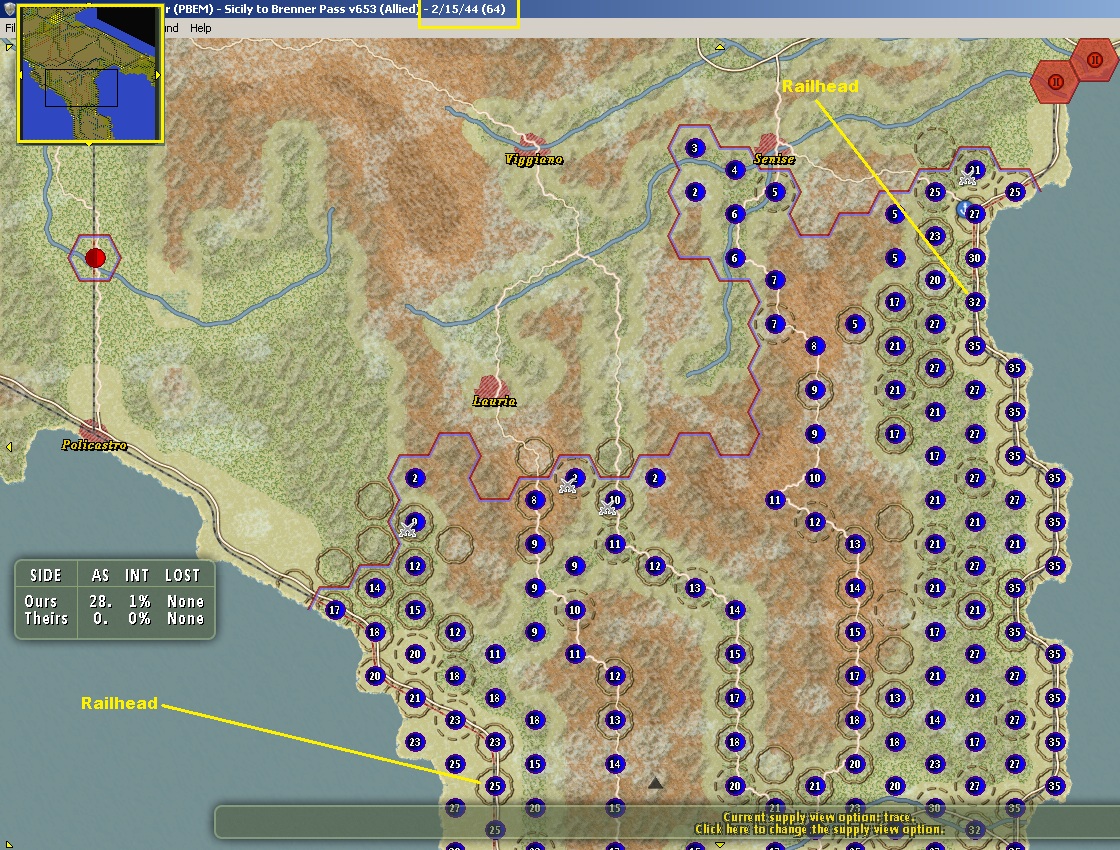
Task: Click the "Viggiano" place name label
Action: point(534,159)
